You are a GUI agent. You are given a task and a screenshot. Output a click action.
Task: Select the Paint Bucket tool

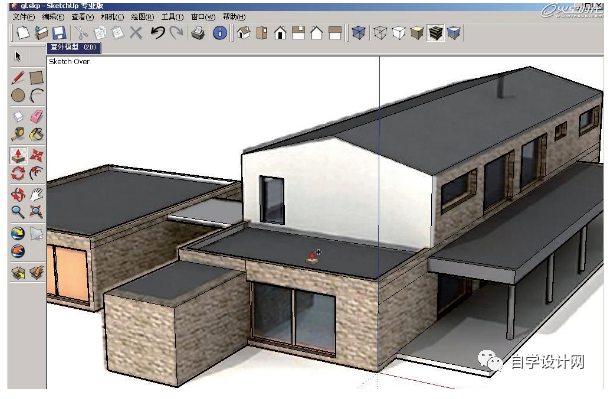coord(36,134)
